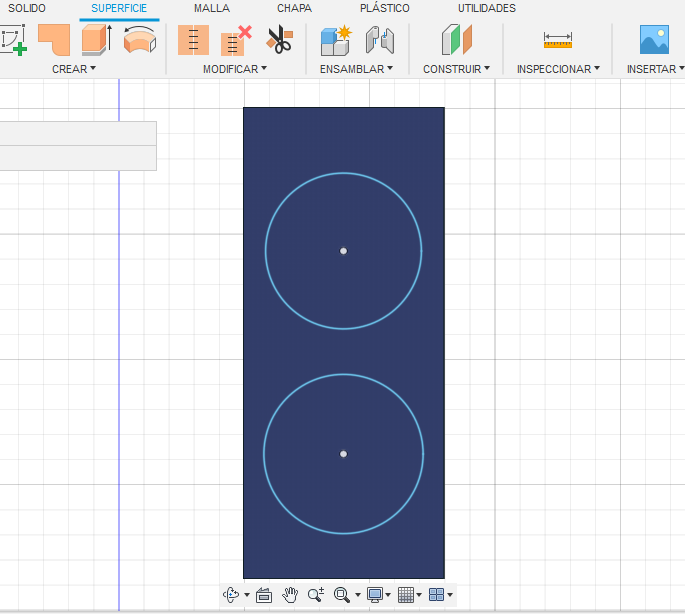Select the upper circle sketch curve
This screenshot has width=685, height=614.
point(343,173)
